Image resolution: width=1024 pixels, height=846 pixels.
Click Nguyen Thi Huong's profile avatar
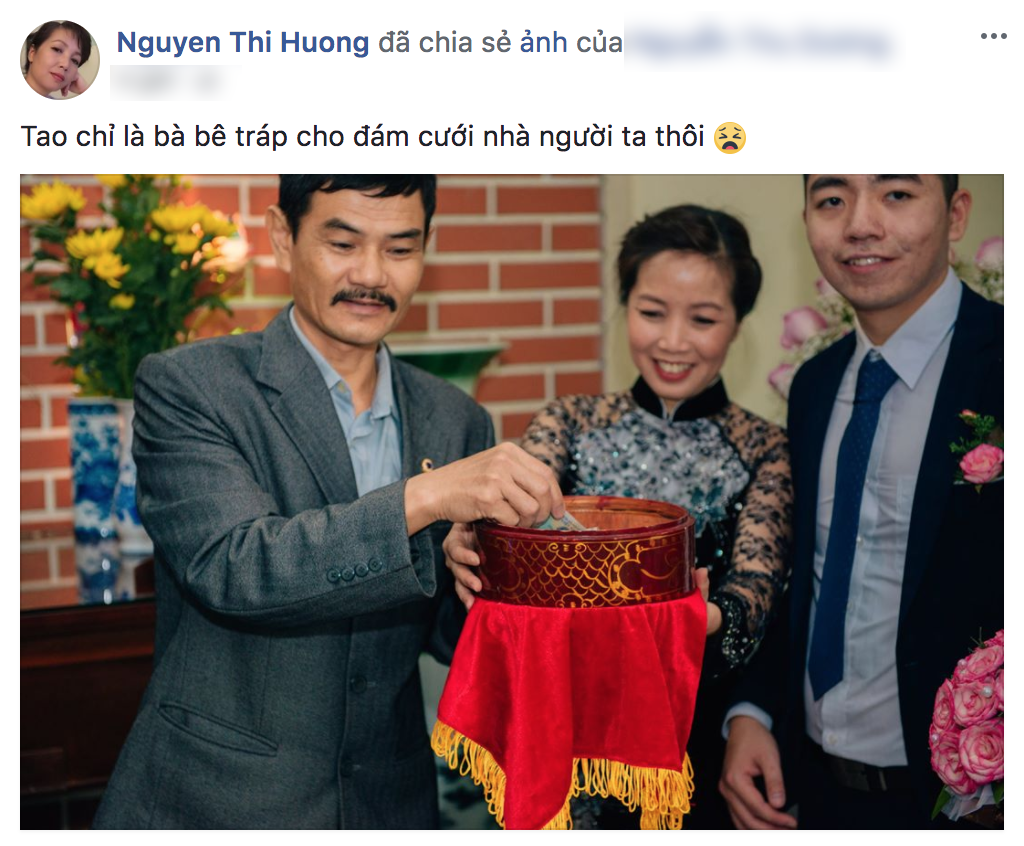point(60,60)
